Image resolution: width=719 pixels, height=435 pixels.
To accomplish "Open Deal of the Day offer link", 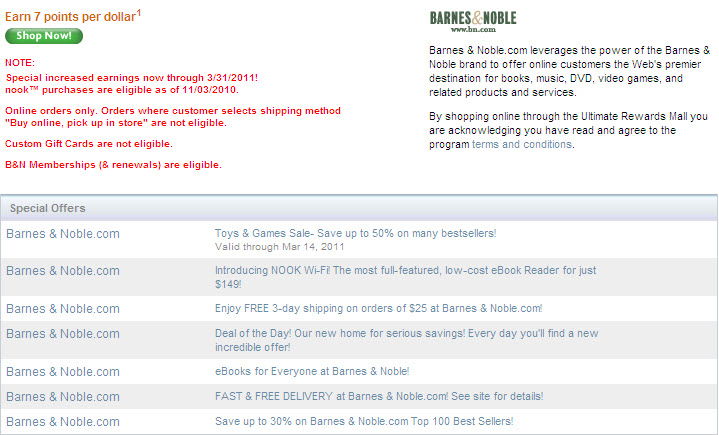I will 406,340.
